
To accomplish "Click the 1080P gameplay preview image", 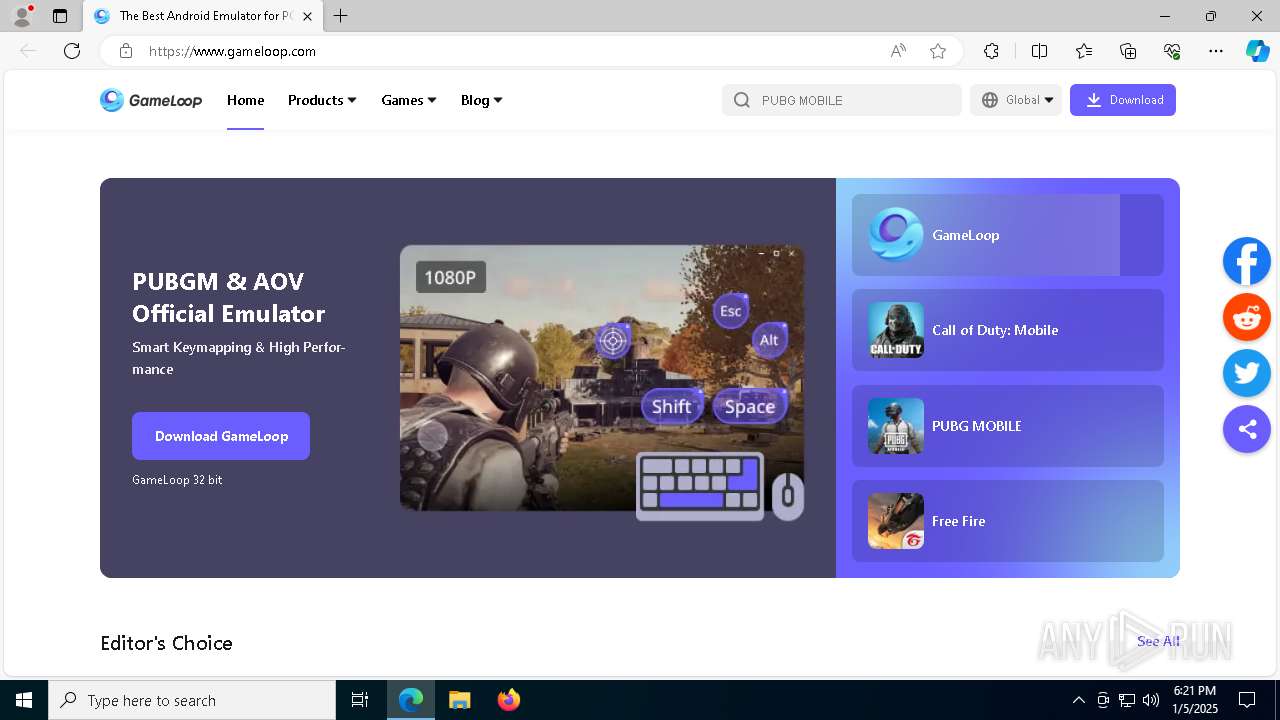I will [x=602, y=378].
